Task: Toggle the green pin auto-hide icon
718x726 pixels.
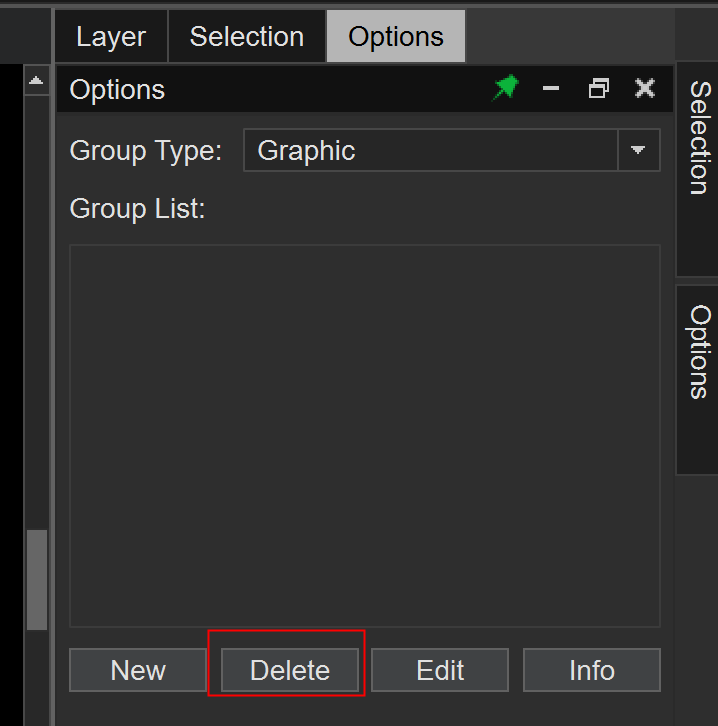Action: point(506,89)
